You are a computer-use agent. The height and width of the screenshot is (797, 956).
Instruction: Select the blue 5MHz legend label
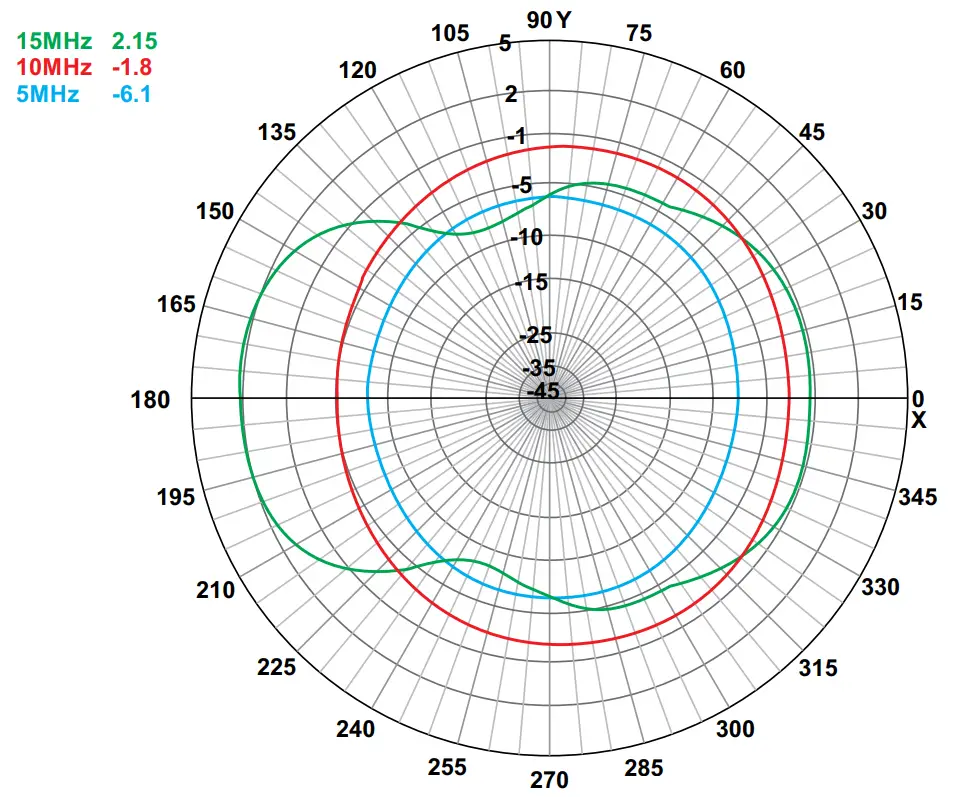(48, 94)
